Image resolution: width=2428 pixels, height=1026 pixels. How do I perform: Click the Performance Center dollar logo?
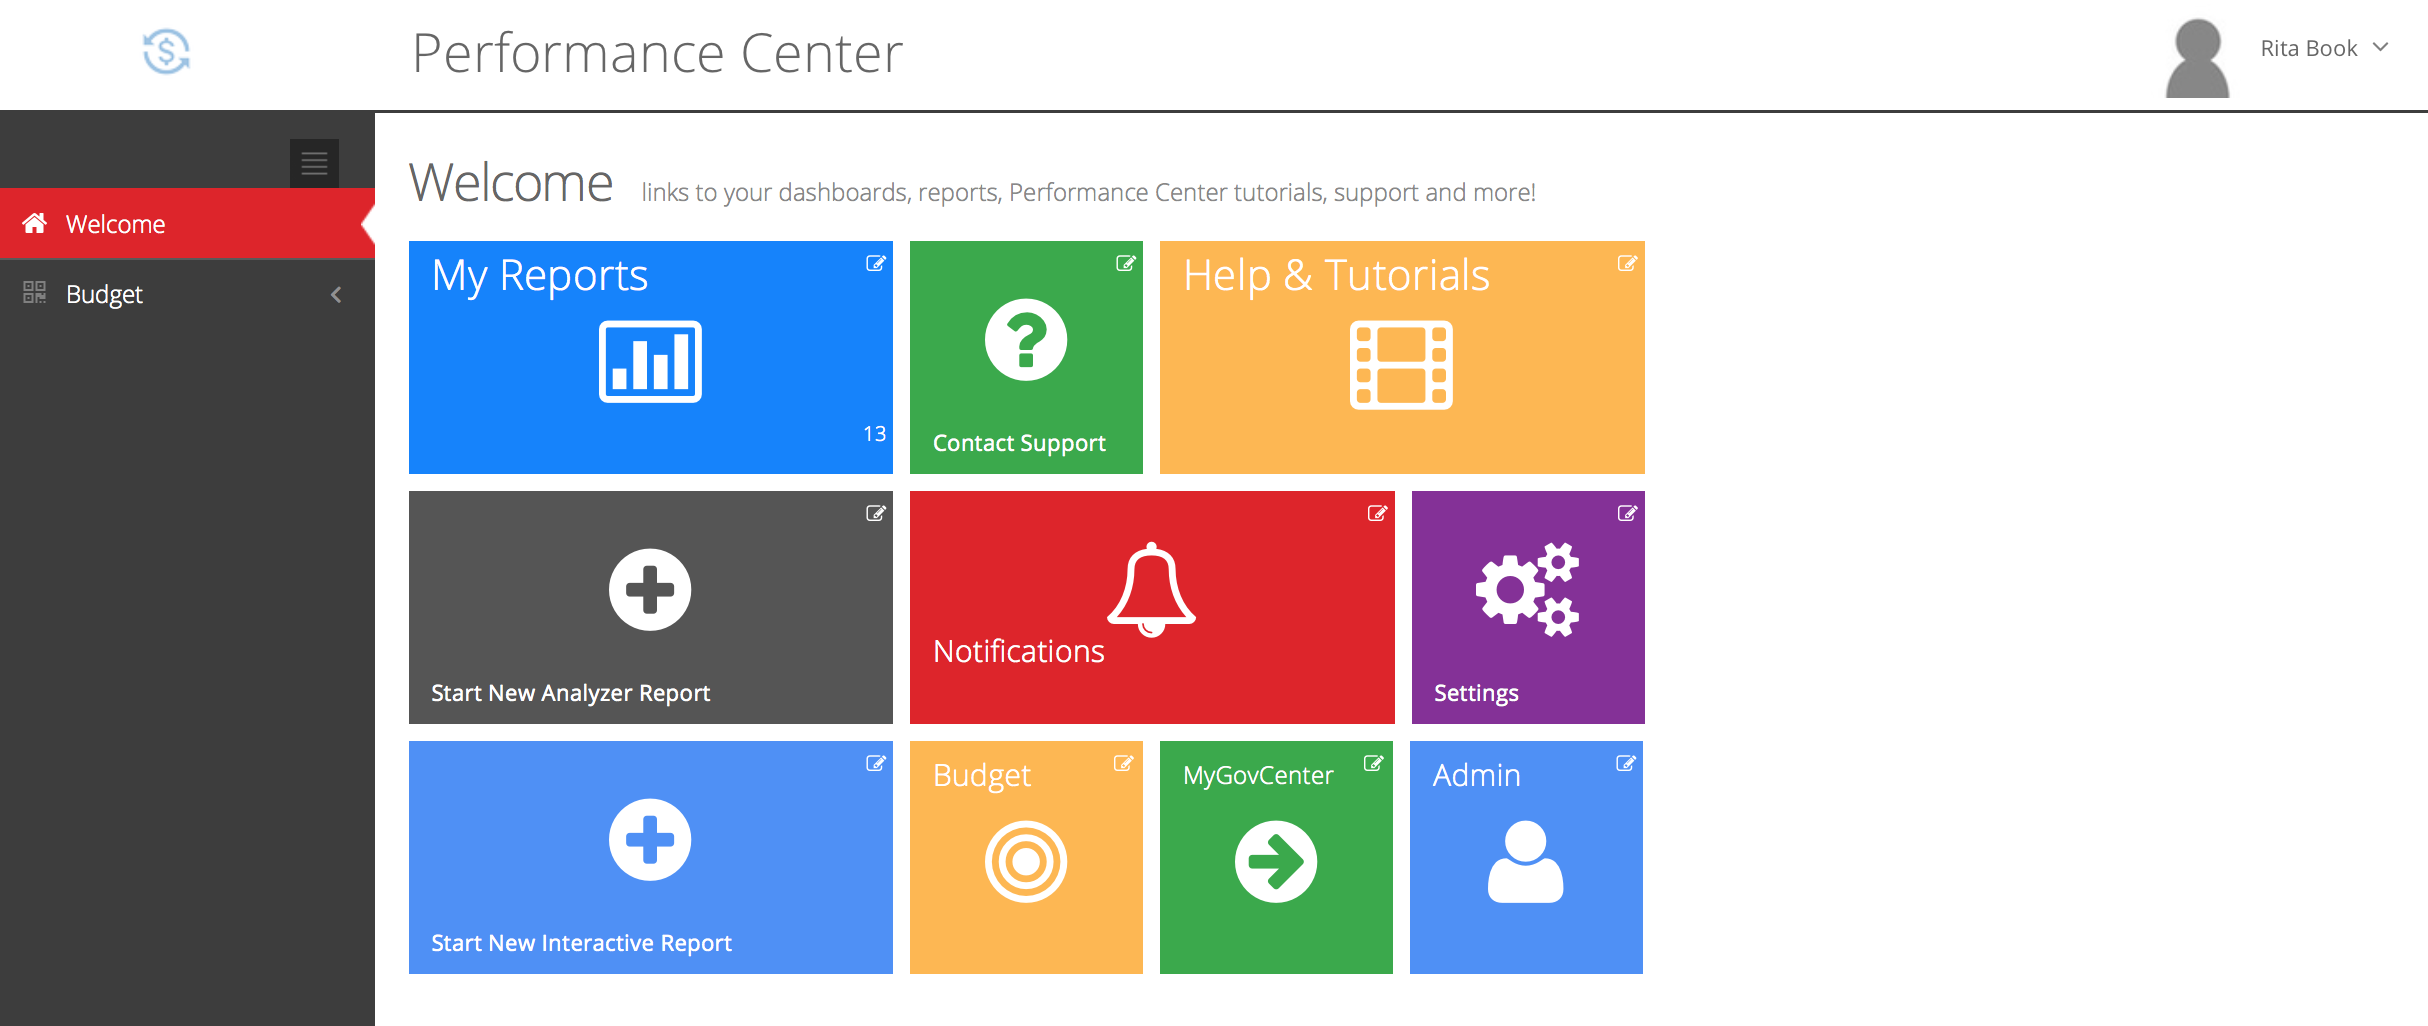coord(166,51)
